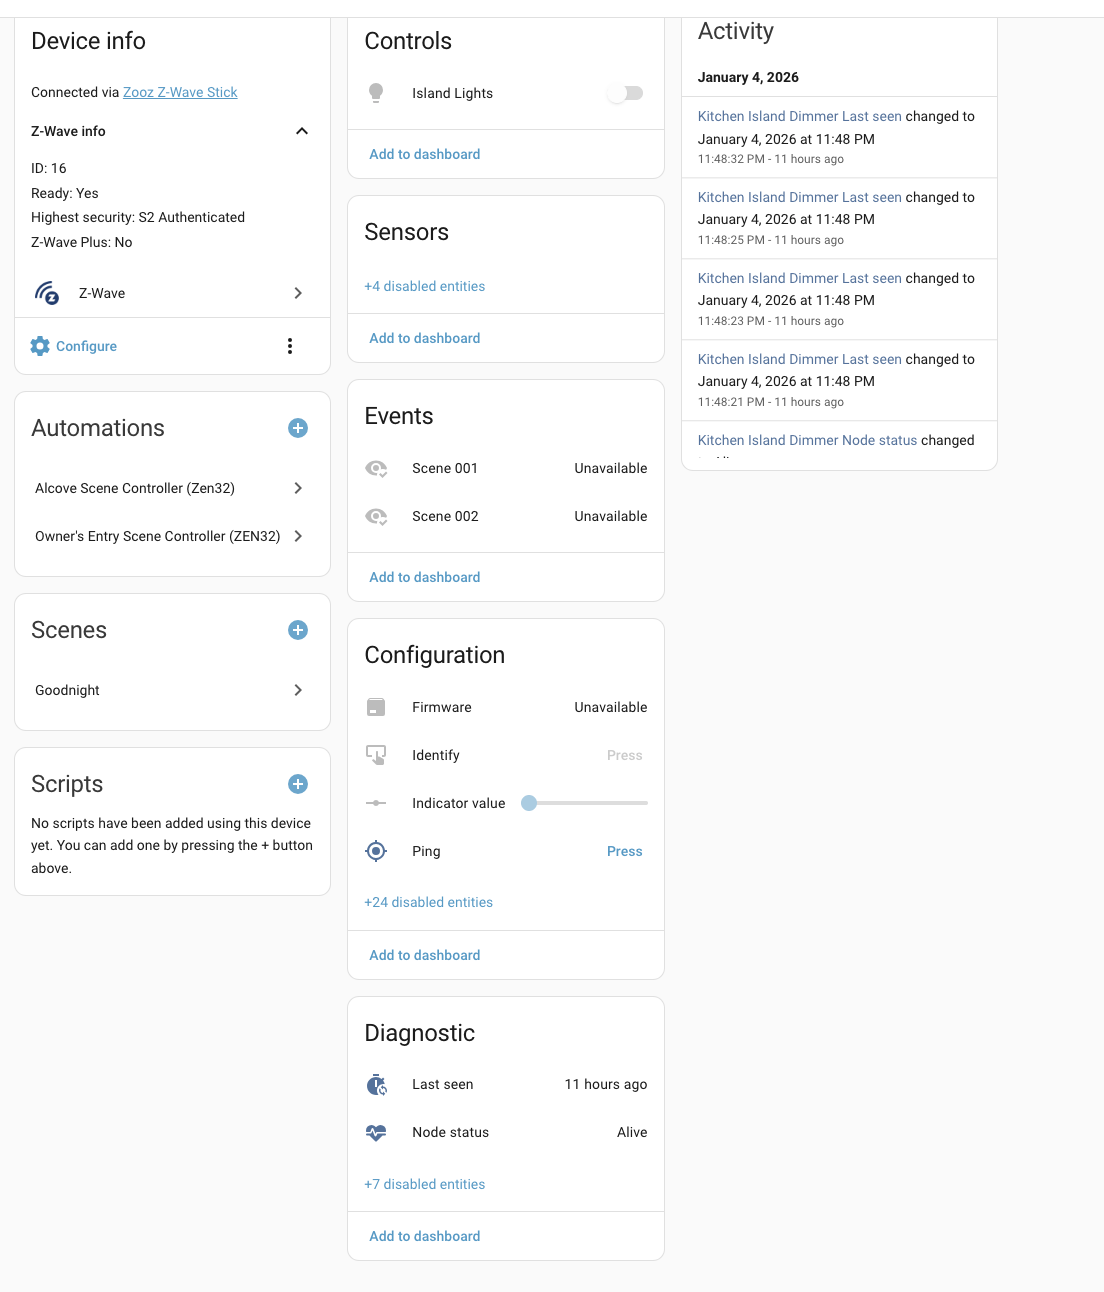Click the Ping target icon
The width and height of the screenshot is (1104, 1292).
point(376,851)
